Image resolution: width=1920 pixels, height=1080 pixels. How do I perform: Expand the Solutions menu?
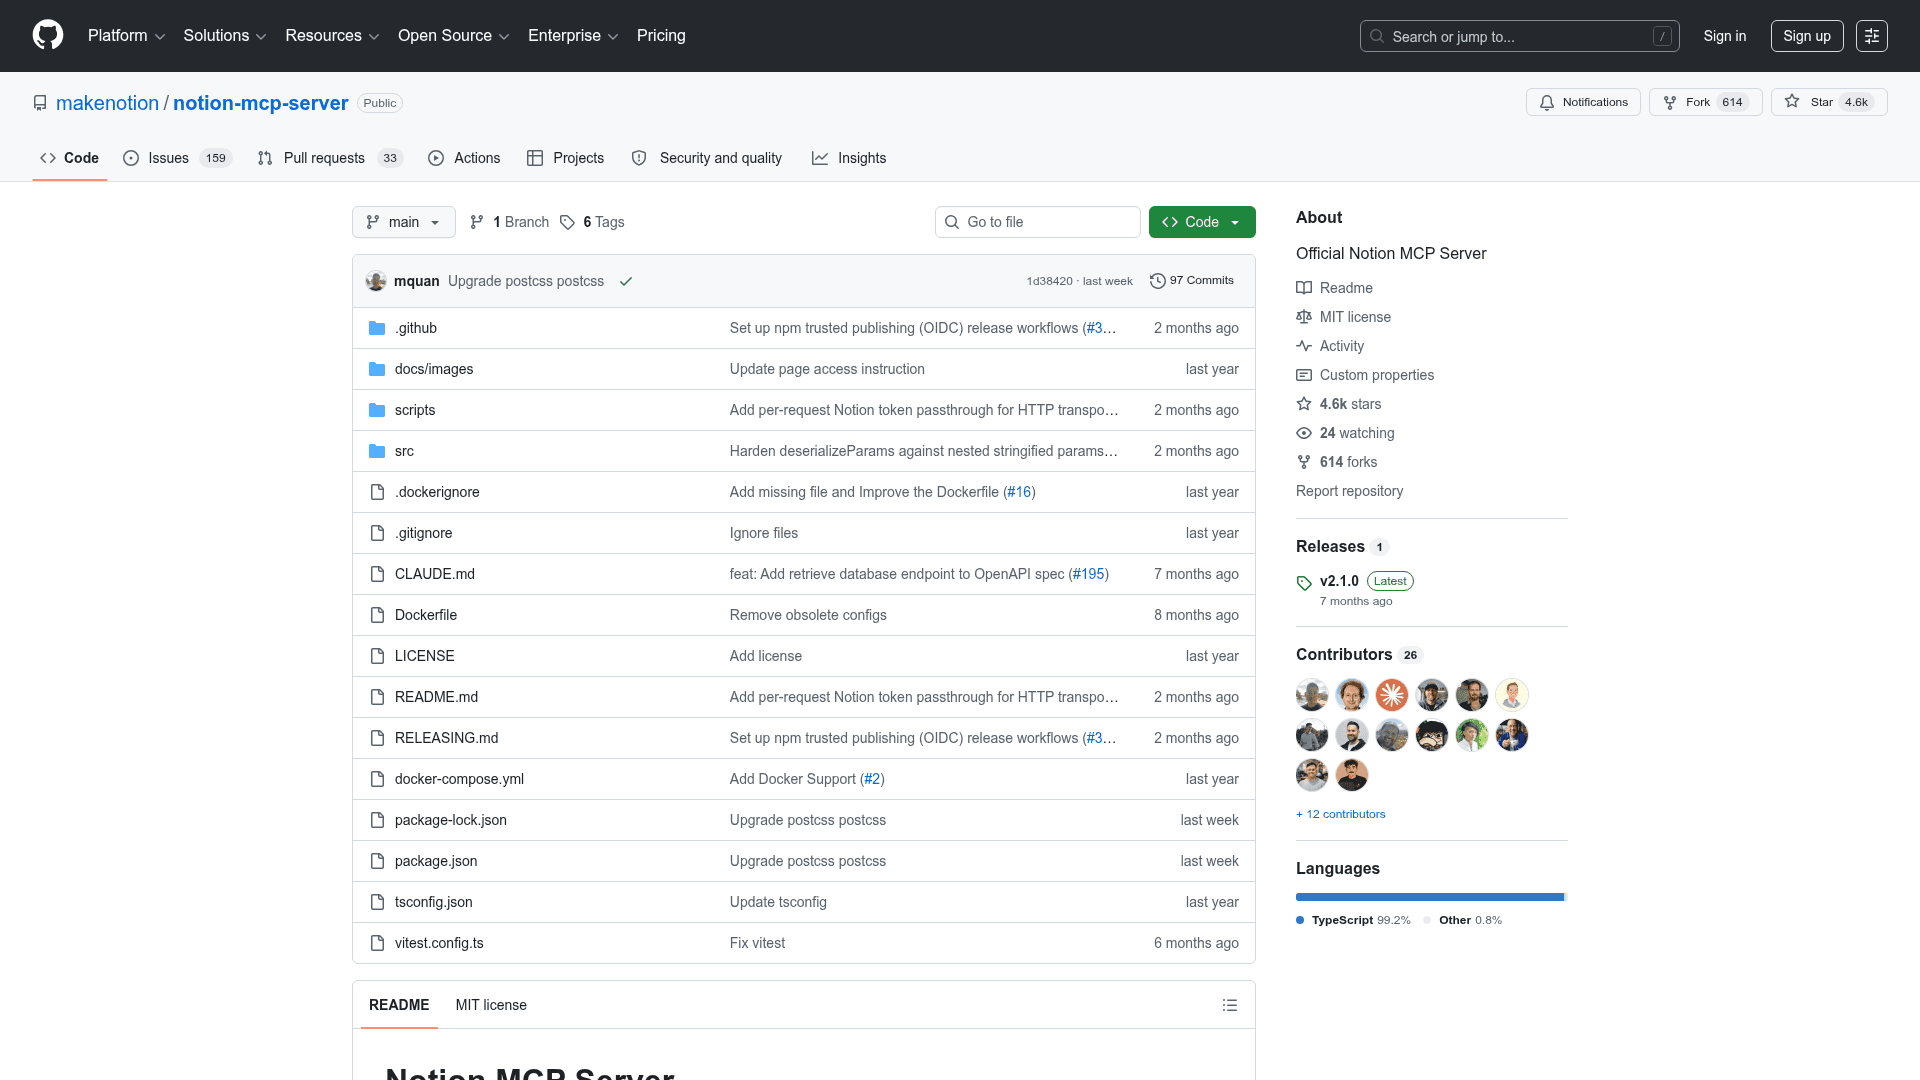(x=225, y=36)
